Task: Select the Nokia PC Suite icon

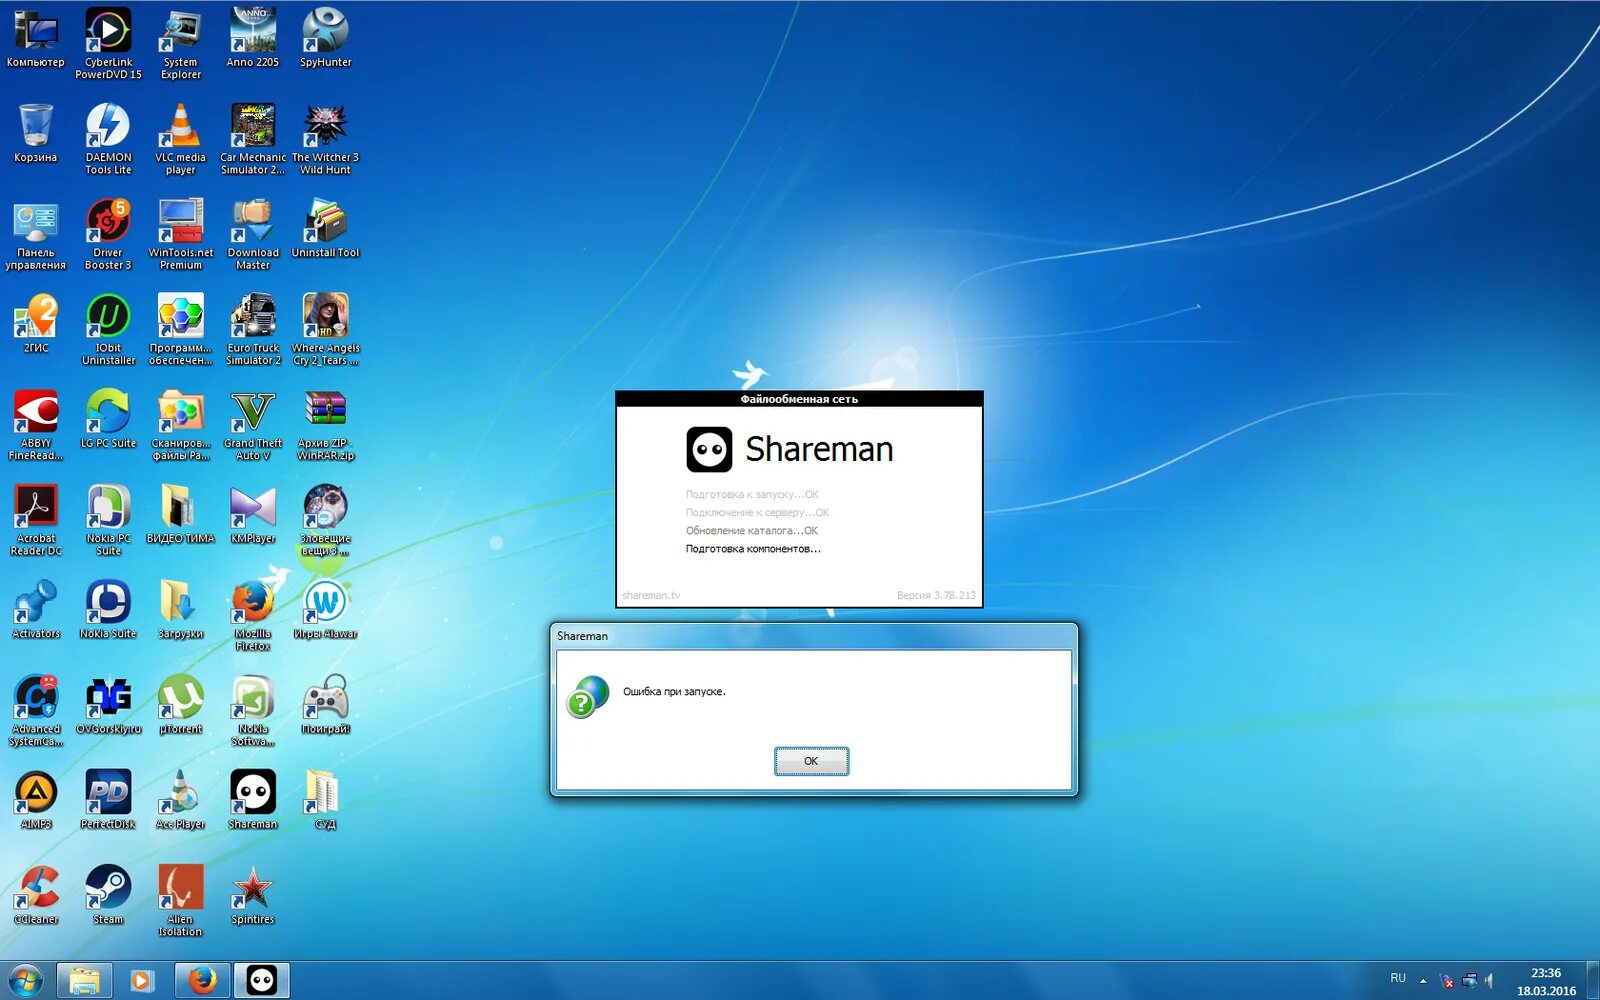Action: pos(108,520)
